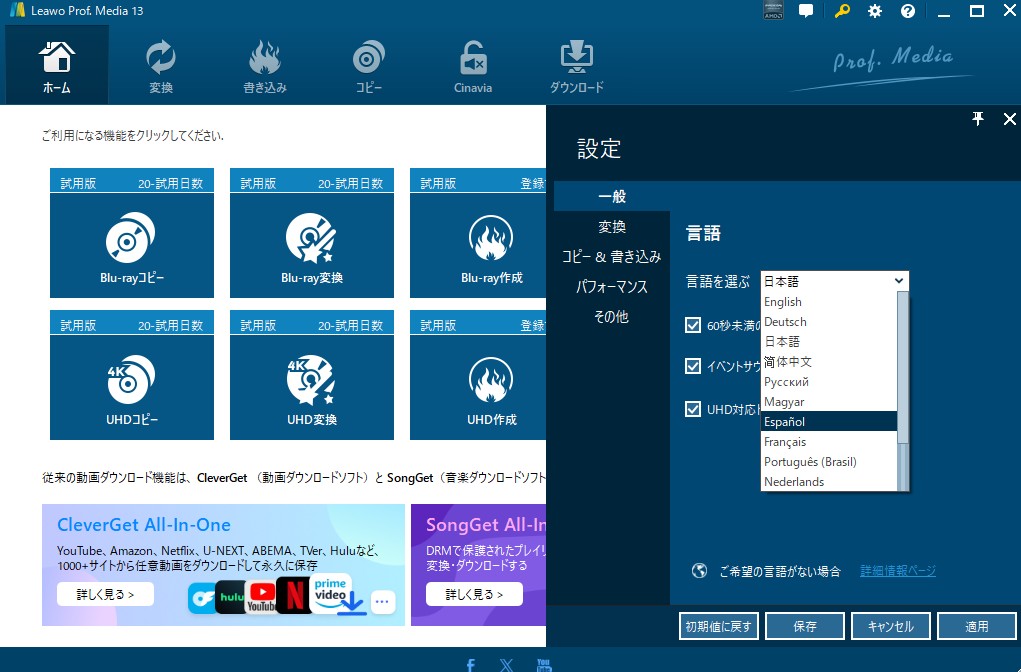Click 詳しく見る in CleverGet banner
This screenshot has width=1021, height=672.
point(105,594)
